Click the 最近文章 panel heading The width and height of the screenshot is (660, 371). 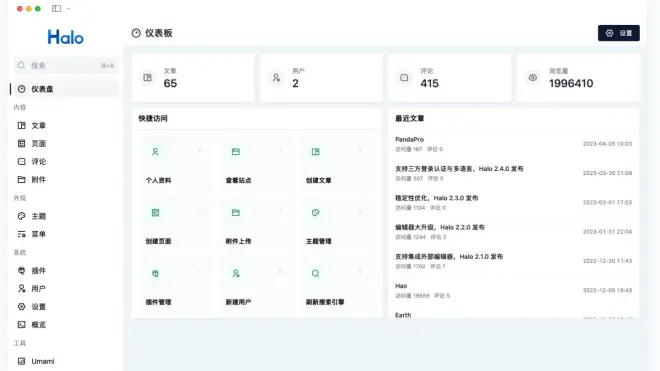point(410,118)
